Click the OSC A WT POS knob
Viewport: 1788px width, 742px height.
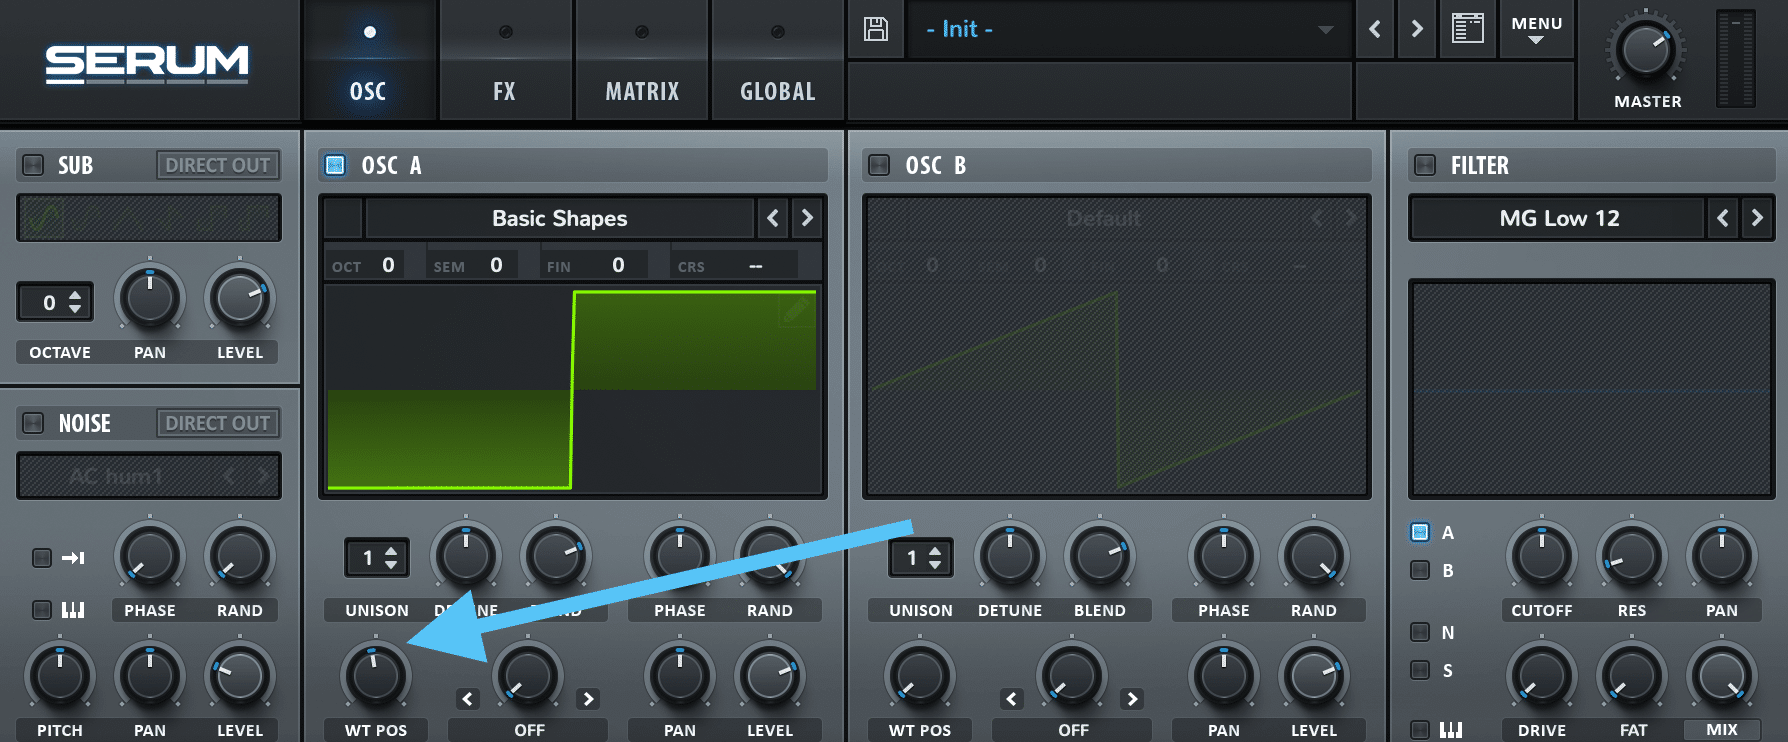click(376, 676)
